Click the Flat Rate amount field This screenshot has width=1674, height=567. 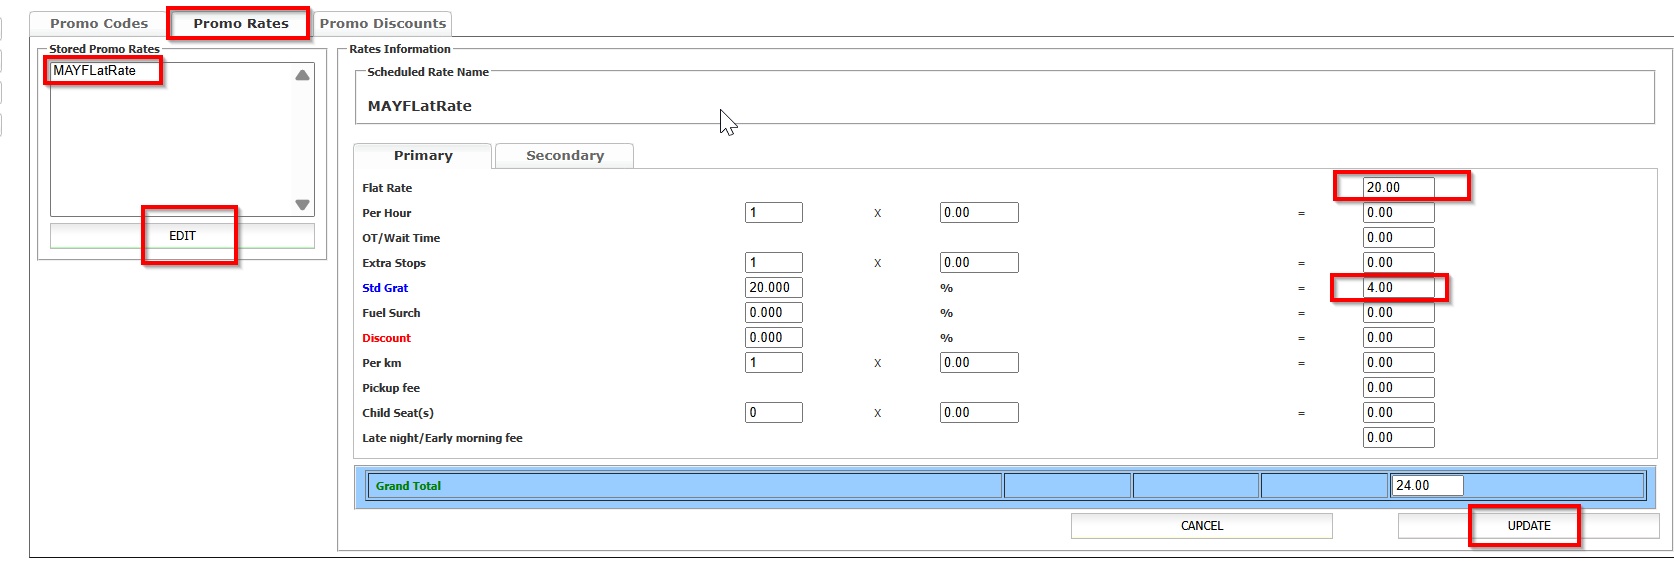pos(1398,188)
